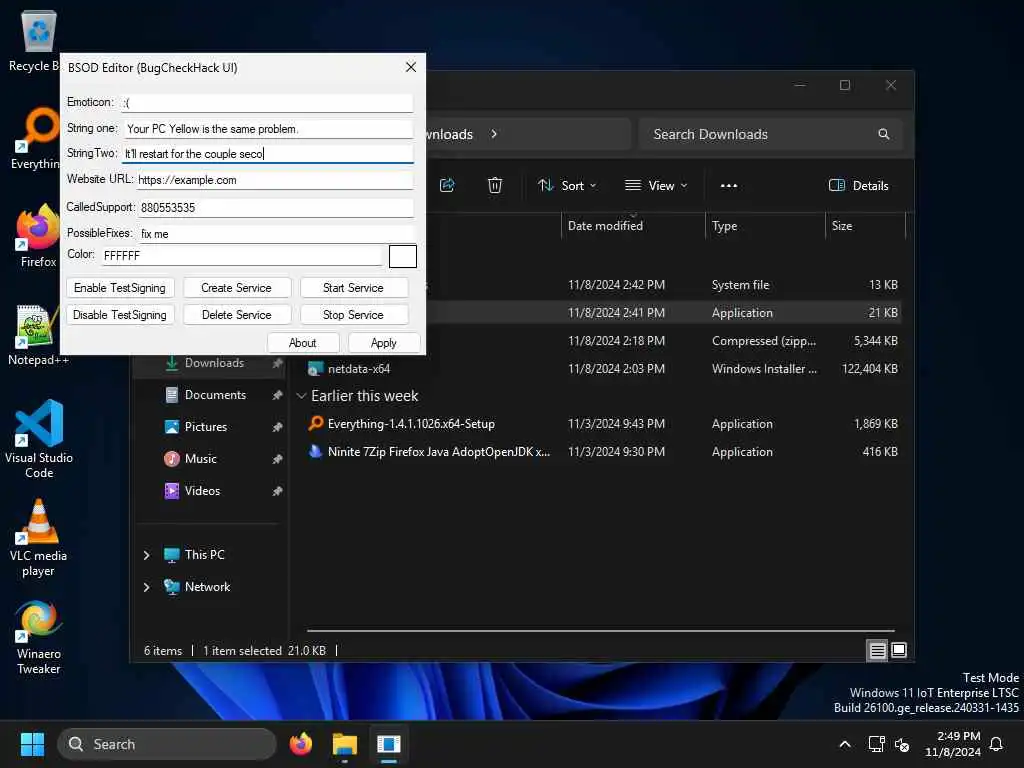1024x768 pixels.
Task: Select the netdata-x64 file
Action: coord(359,369)
